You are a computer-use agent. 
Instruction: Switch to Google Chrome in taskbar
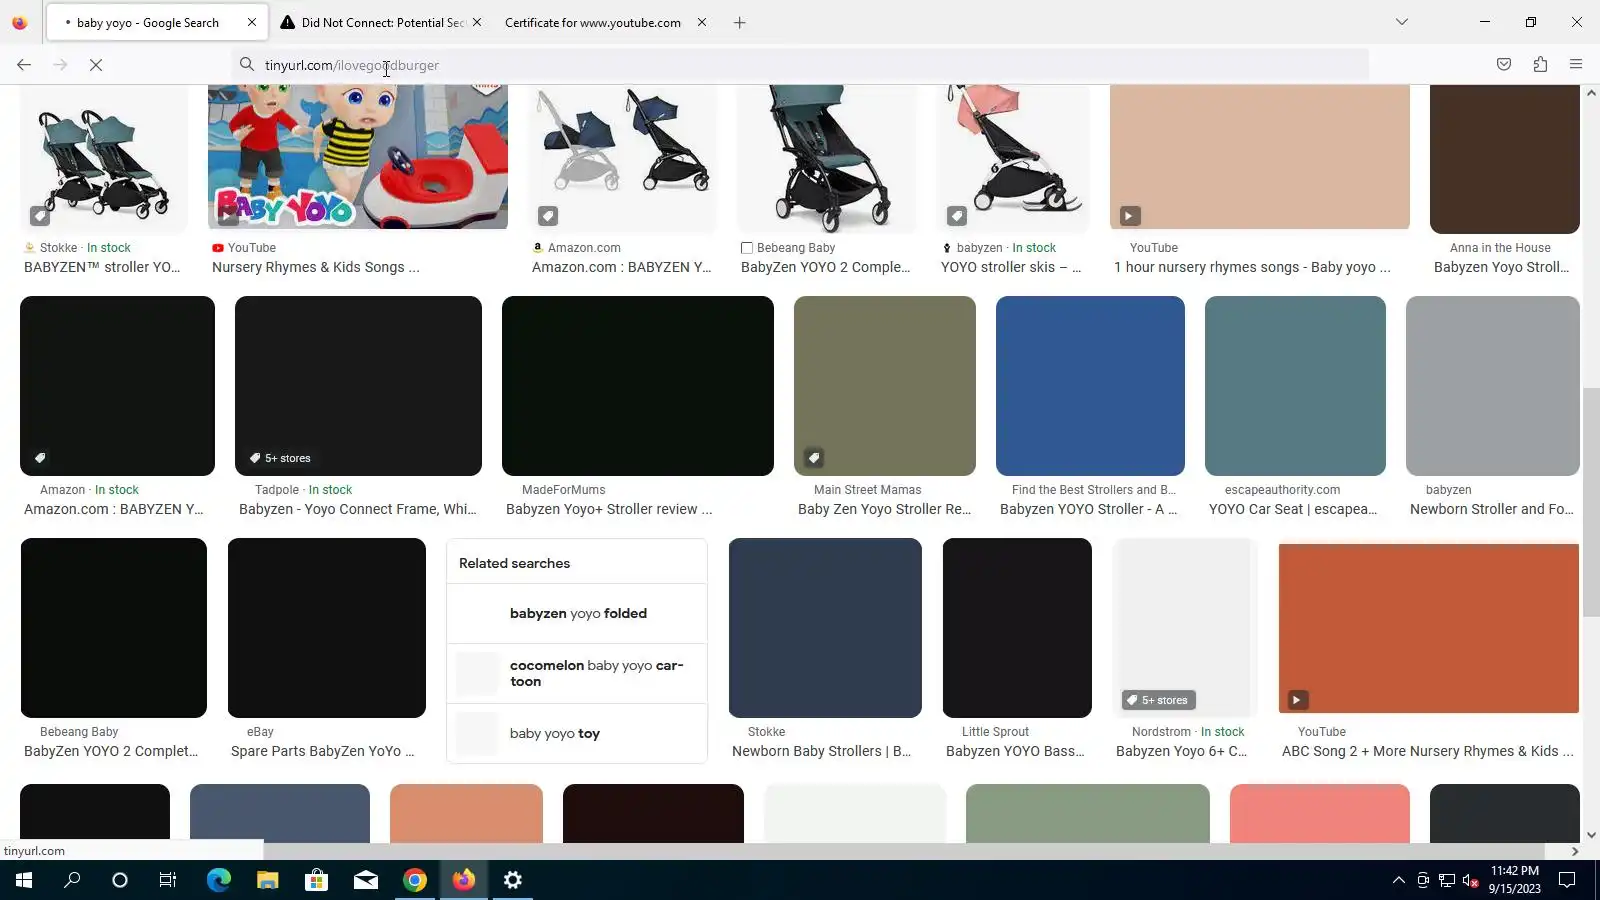pyautogui.click(x=414, y=880)
